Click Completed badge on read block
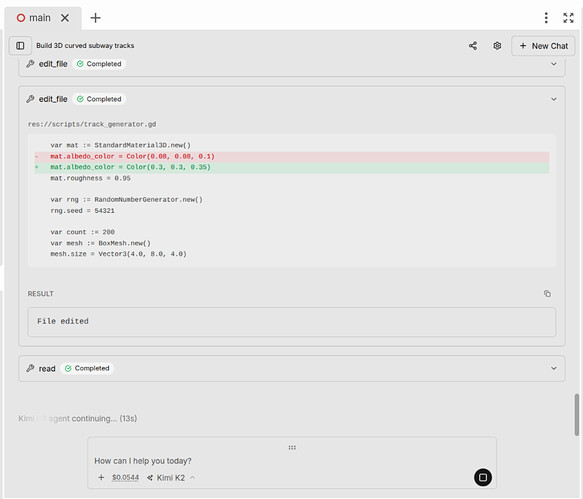Image resolution: width=583 pixels, height=499 pixels. (87, 368)
